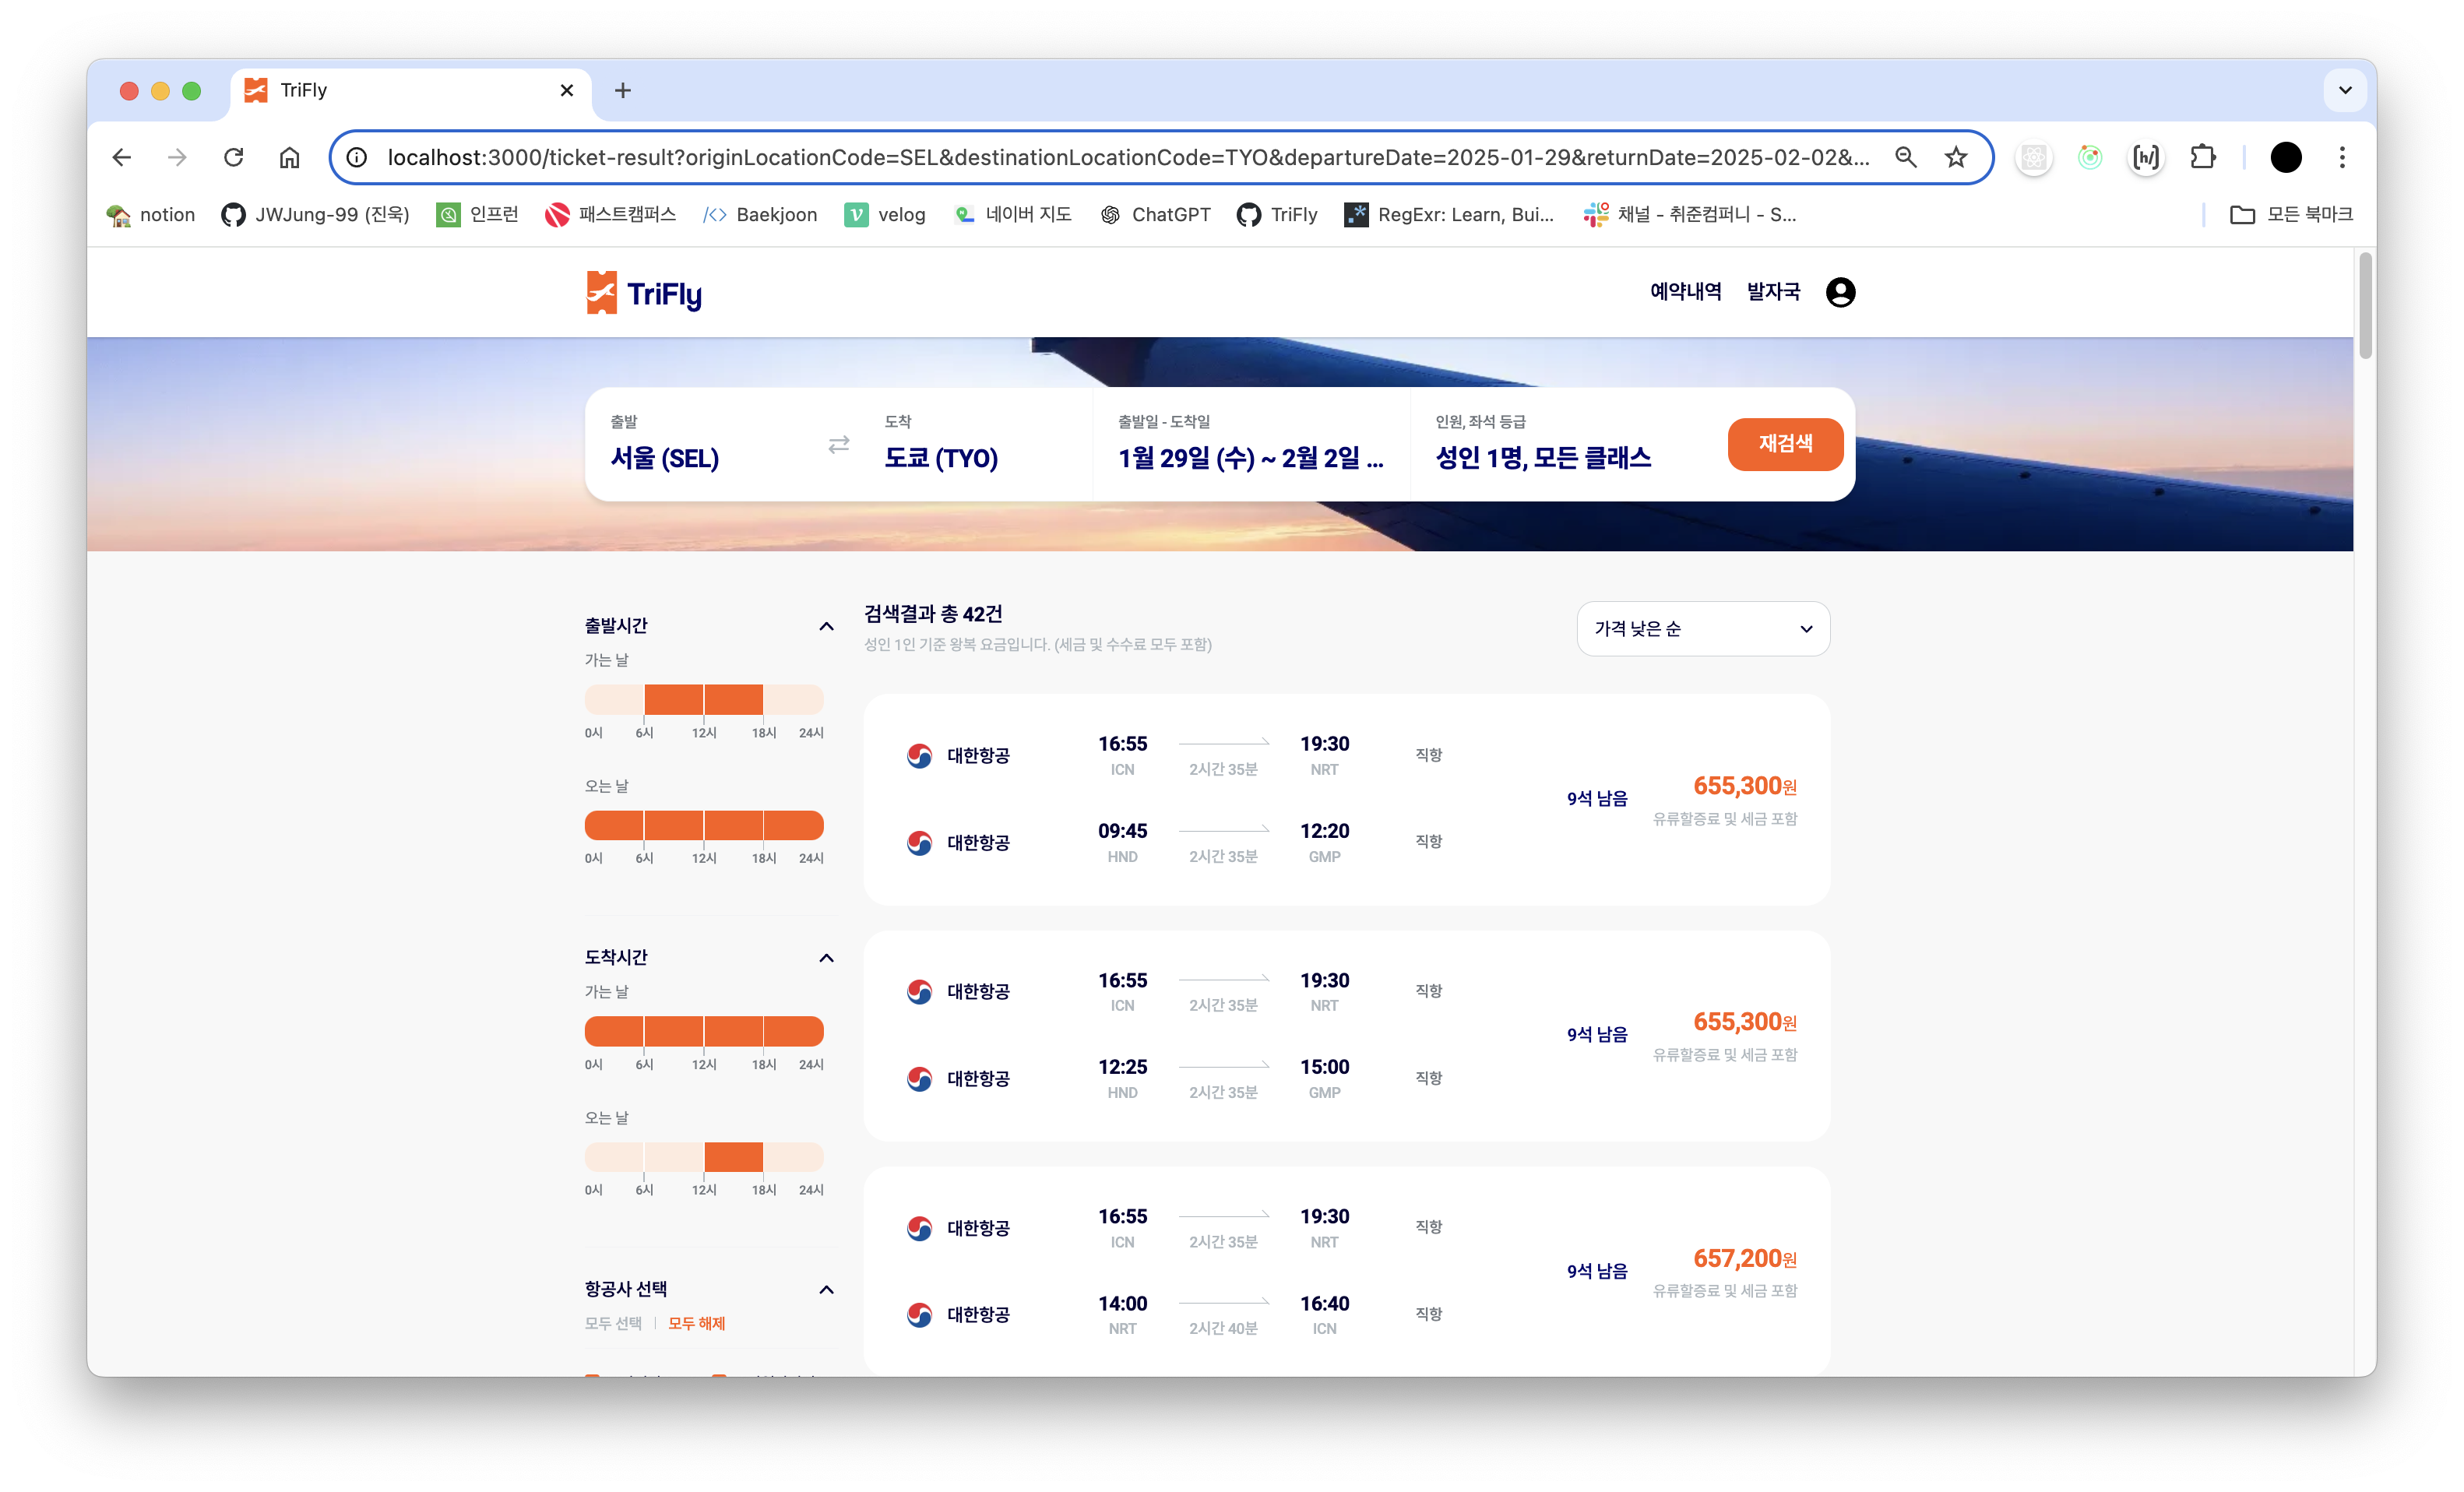This screenshot has width=2464, height=1492.
Task: Open 예약내역 menu item
Action: point(1685,291)
